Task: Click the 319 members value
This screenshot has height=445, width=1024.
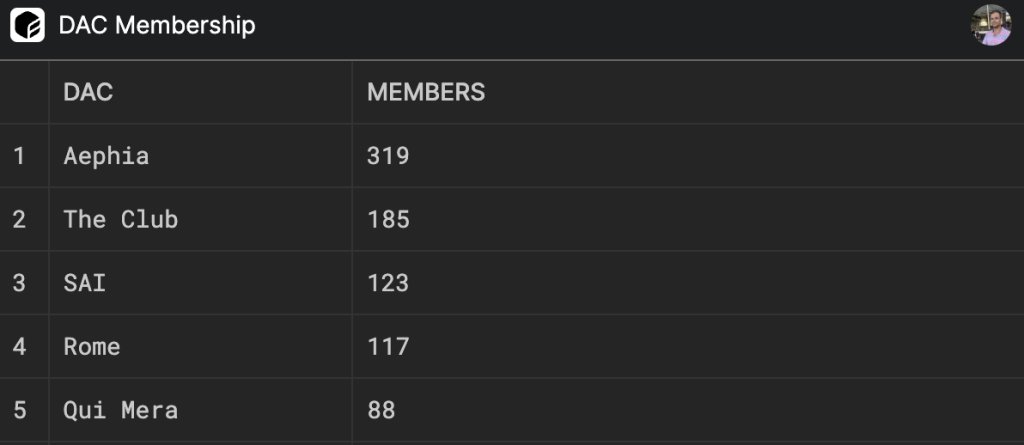Action: click(388, 156)
